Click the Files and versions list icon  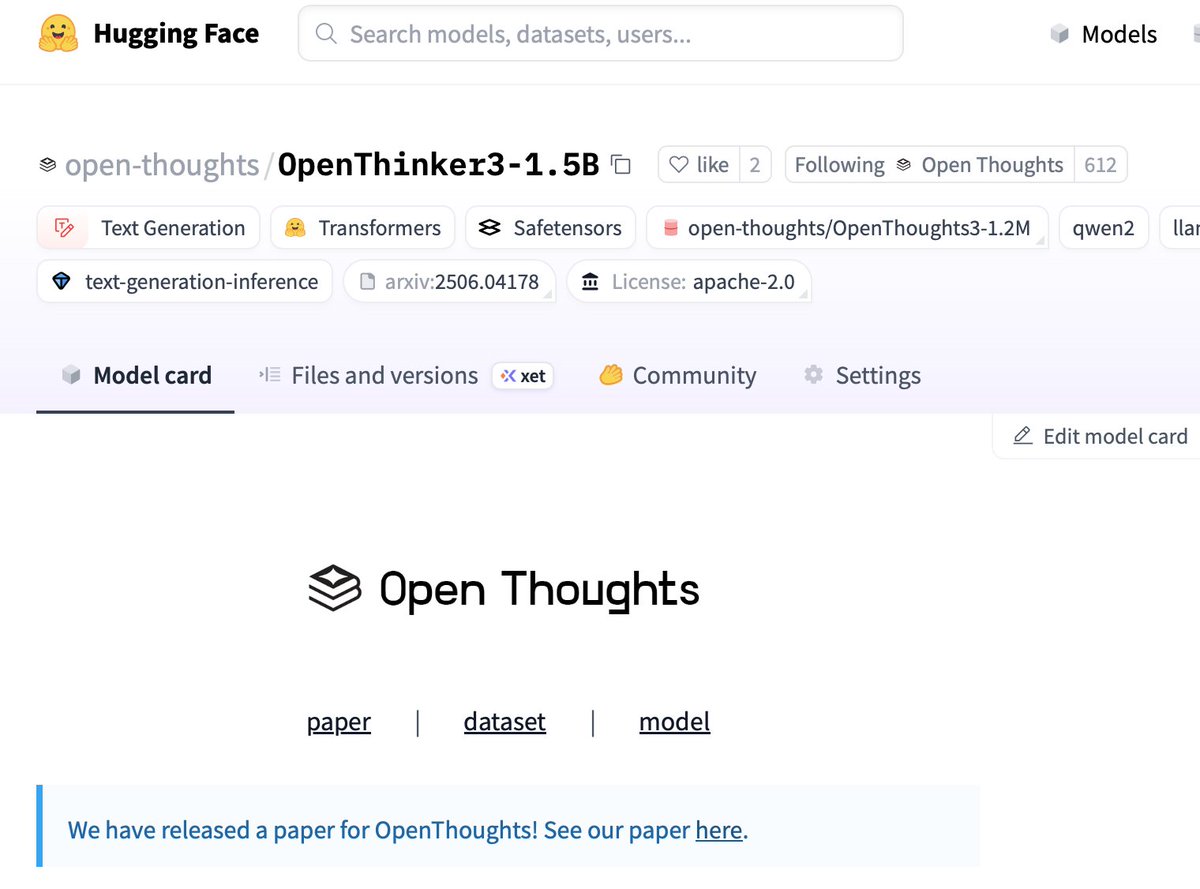tap(270, 375)
